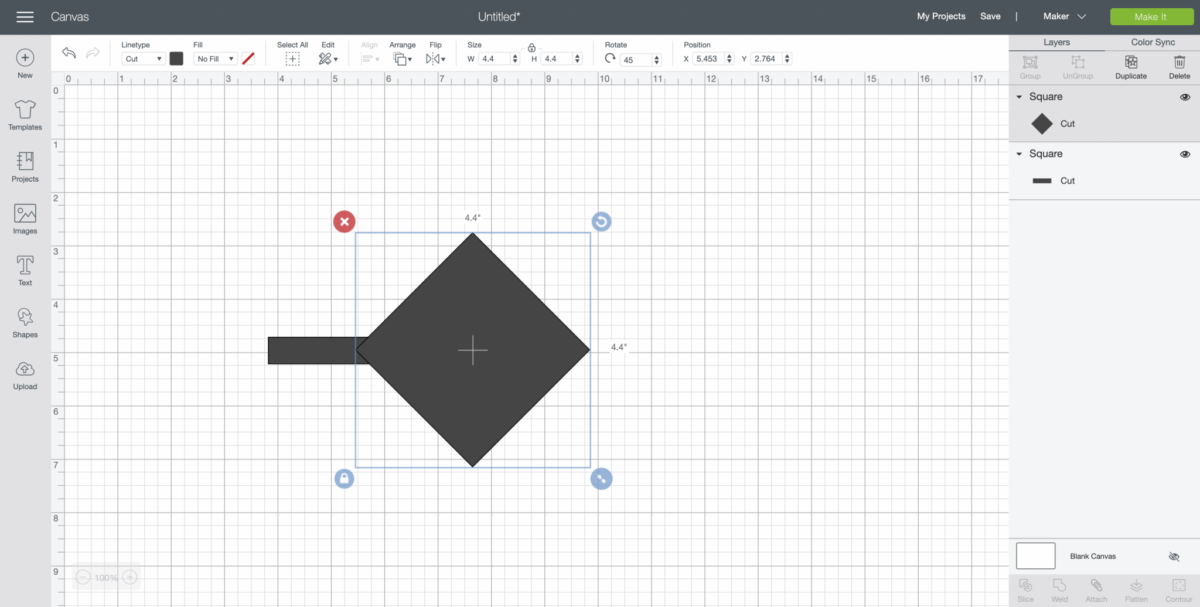Viewport: 1200px width, 607px height.
Task: Switch to the Color Sync tab
Action: pyautogui.click(x=1152, y=43)
